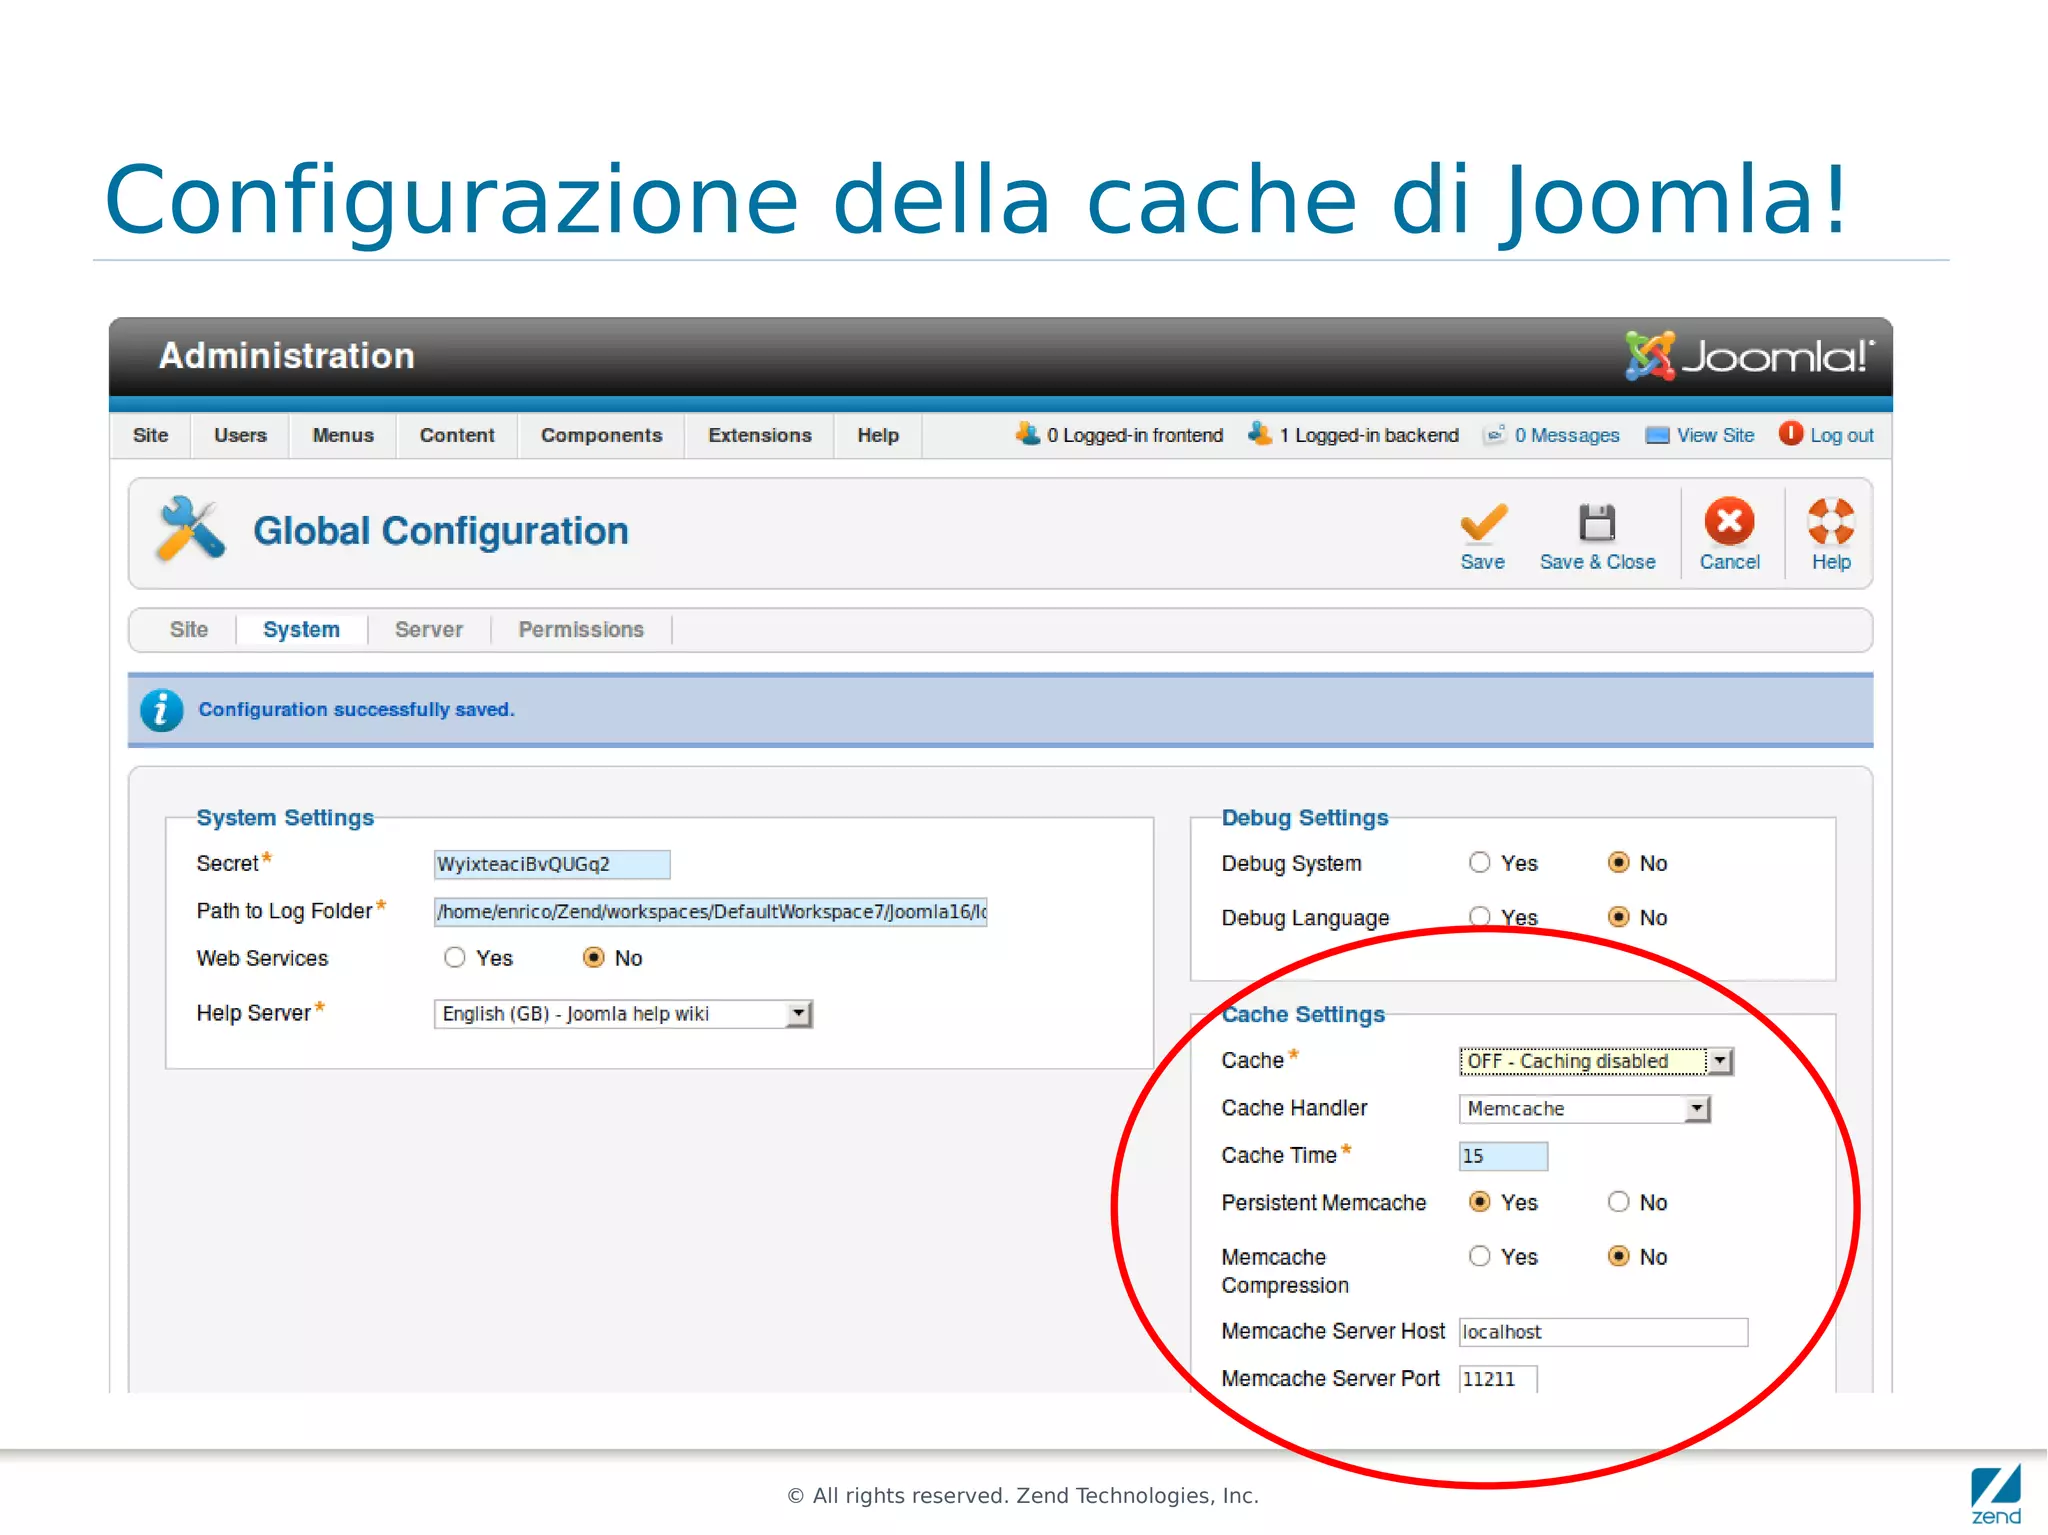The height and width of the screenshot is (1535, 2048).
Task: Click the 0 Messages link
Action: pyautogui.click(x=1566, y=435)
